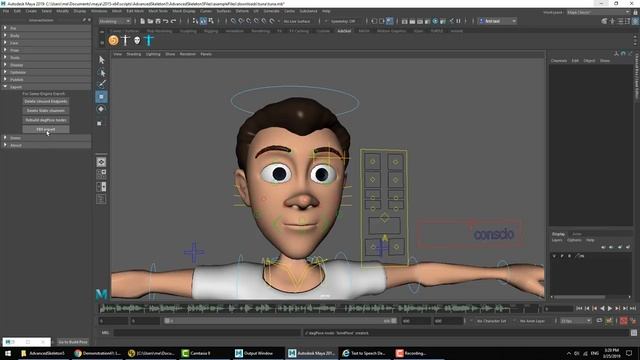Click the go to start of range button
This screenshot has width=640, height=360.
click(x=579, y=309)
